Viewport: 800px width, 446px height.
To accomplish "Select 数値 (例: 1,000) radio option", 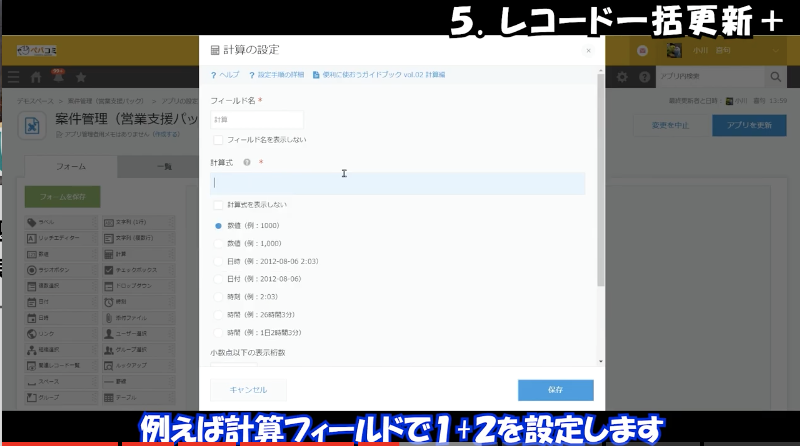I will 219,243.
